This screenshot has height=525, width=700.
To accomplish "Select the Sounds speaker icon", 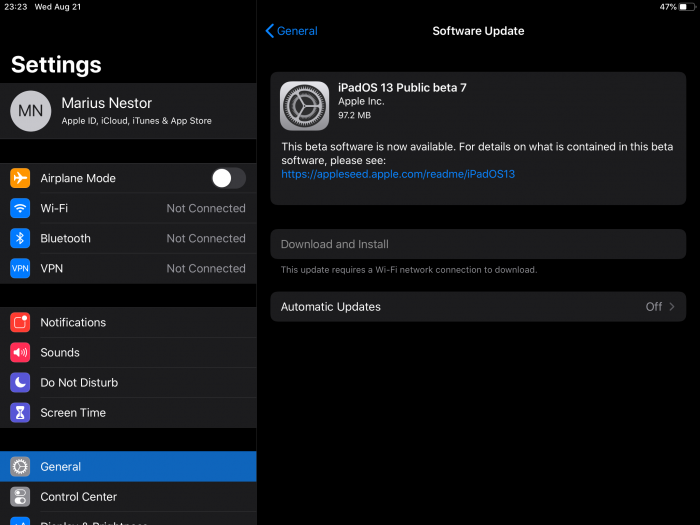I will 20,352.
